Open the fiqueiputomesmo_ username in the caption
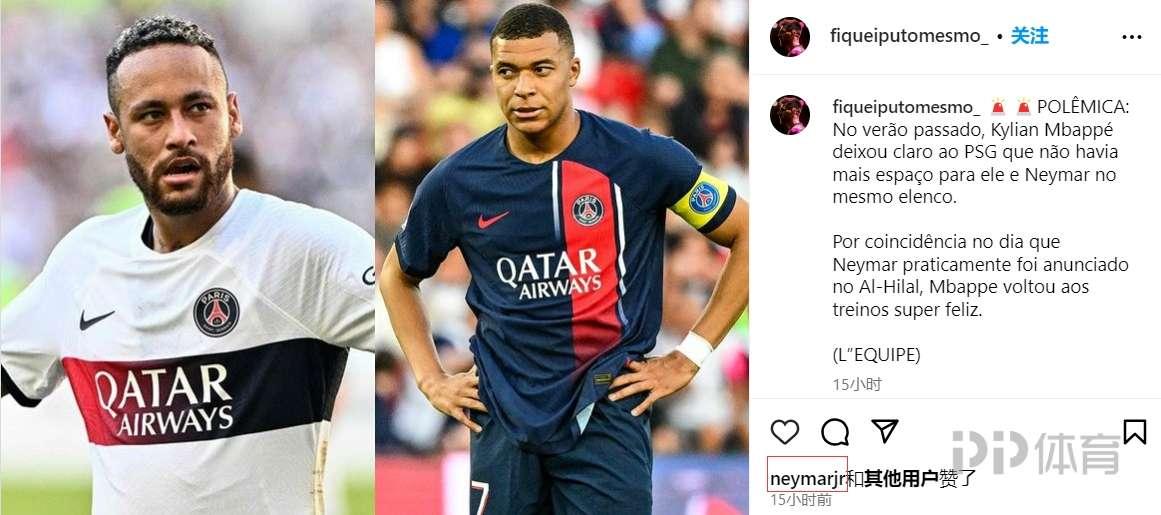This screenshot has width=1161, height=515. pos(906,107)
